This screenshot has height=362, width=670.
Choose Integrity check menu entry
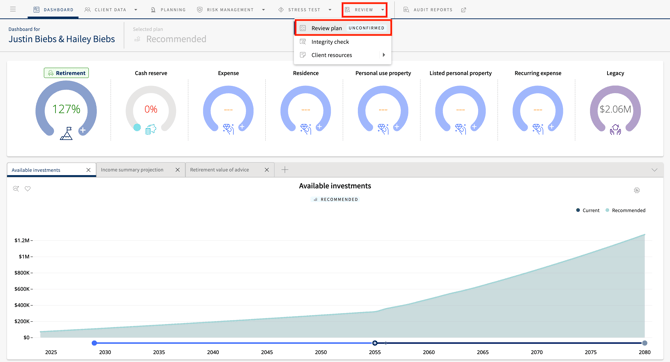point(343,41)
